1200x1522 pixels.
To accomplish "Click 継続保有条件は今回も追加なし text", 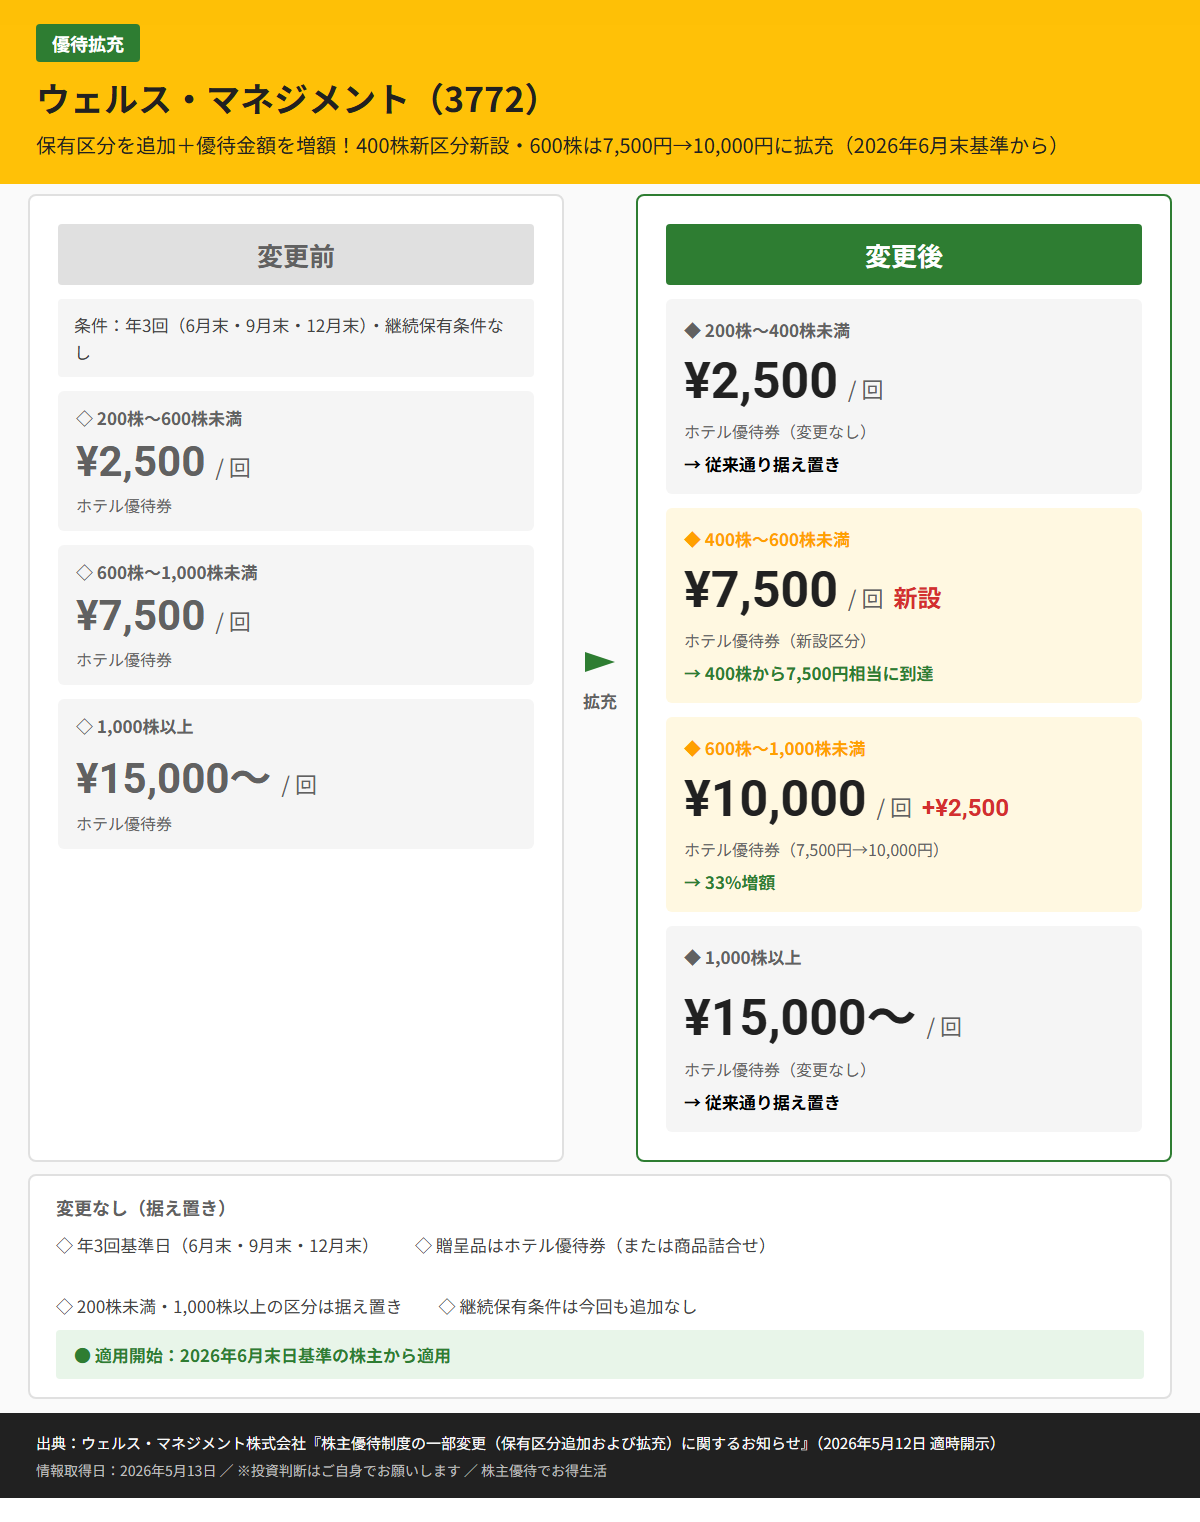I will coord(578,1307).
